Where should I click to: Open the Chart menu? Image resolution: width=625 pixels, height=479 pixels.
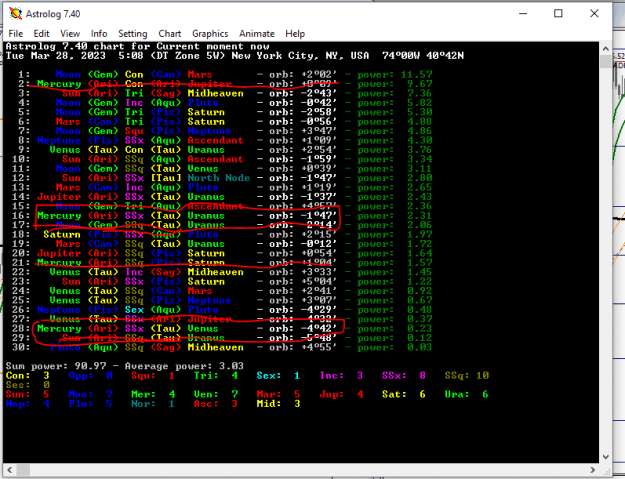(x=170, y=34)
